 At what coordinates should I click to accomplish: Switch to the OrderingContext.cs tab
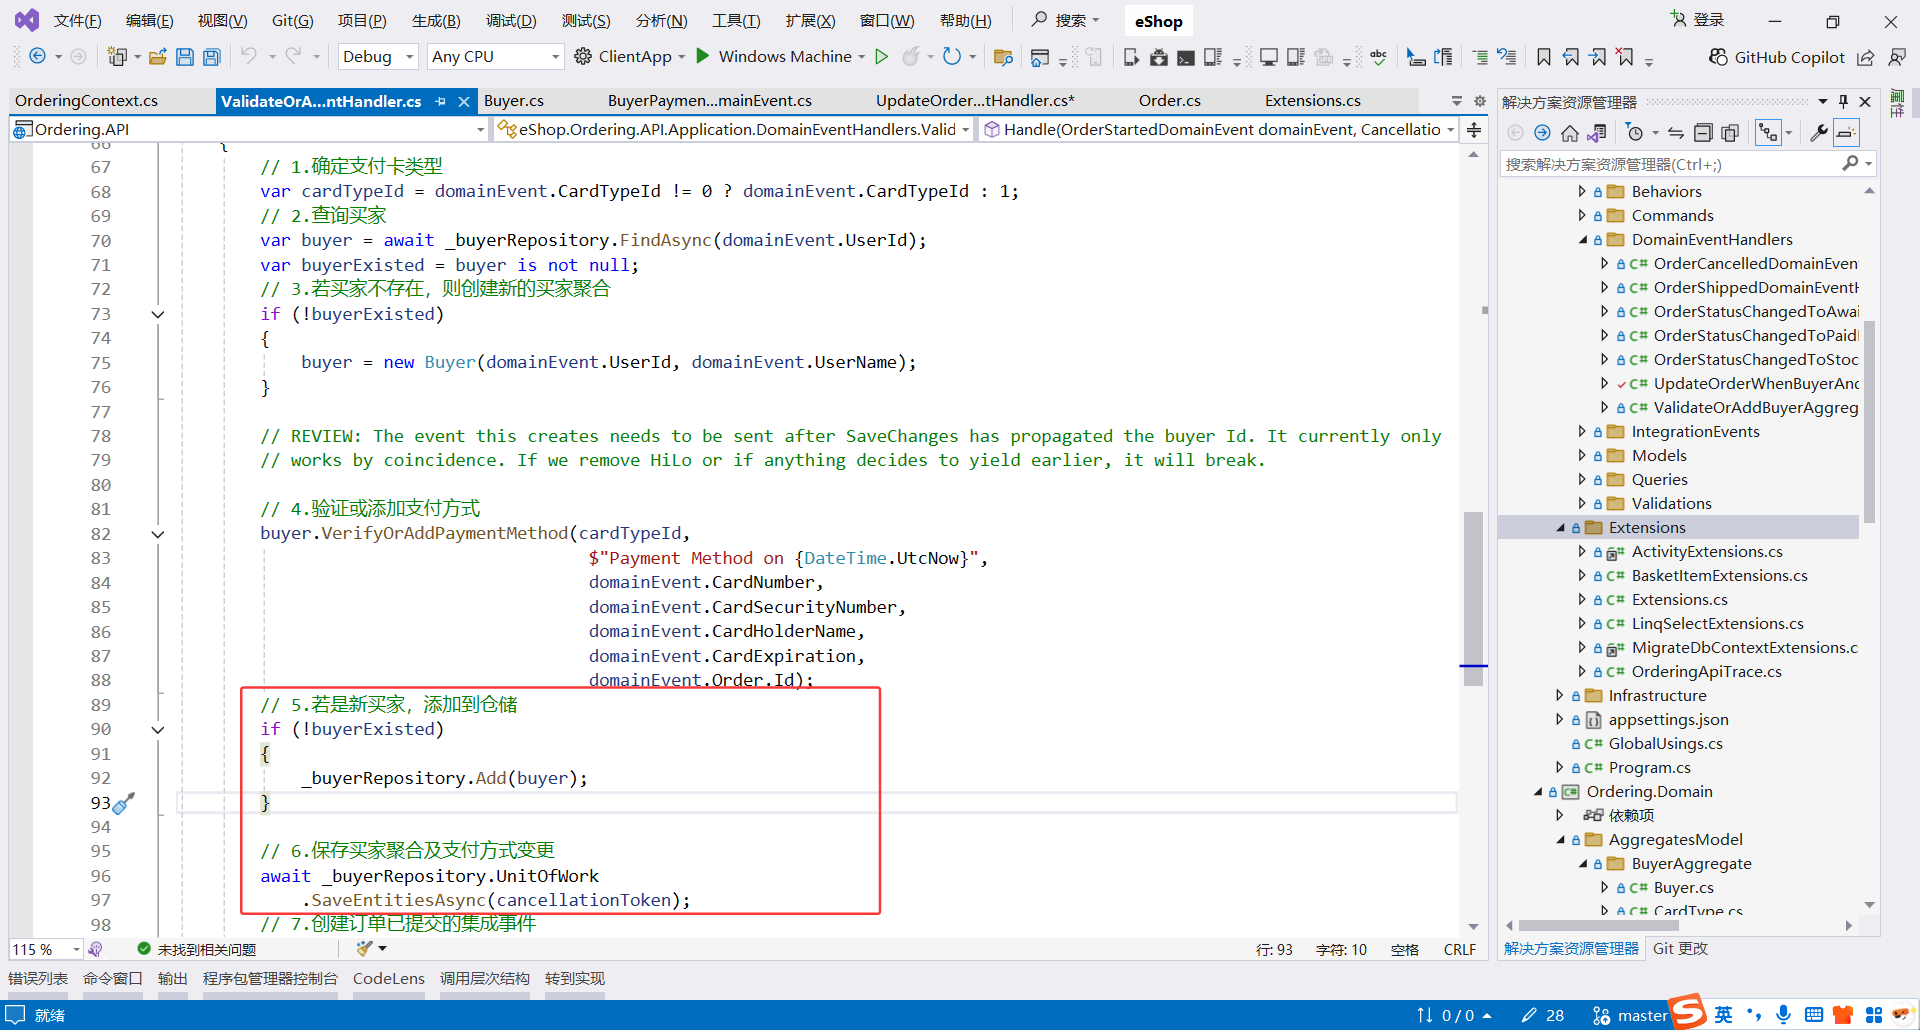click(87, 101)
